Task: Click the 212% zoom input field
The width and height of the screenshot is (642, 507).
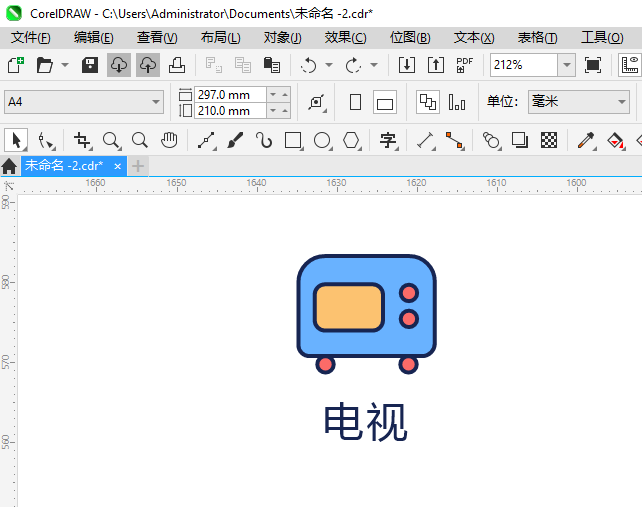Action: click(x=524, y=65)
